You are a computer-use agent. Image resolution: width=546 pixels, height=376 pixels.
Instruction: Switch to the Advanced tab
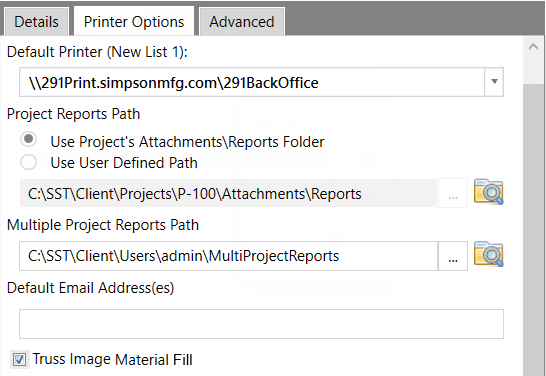[242, 22]
